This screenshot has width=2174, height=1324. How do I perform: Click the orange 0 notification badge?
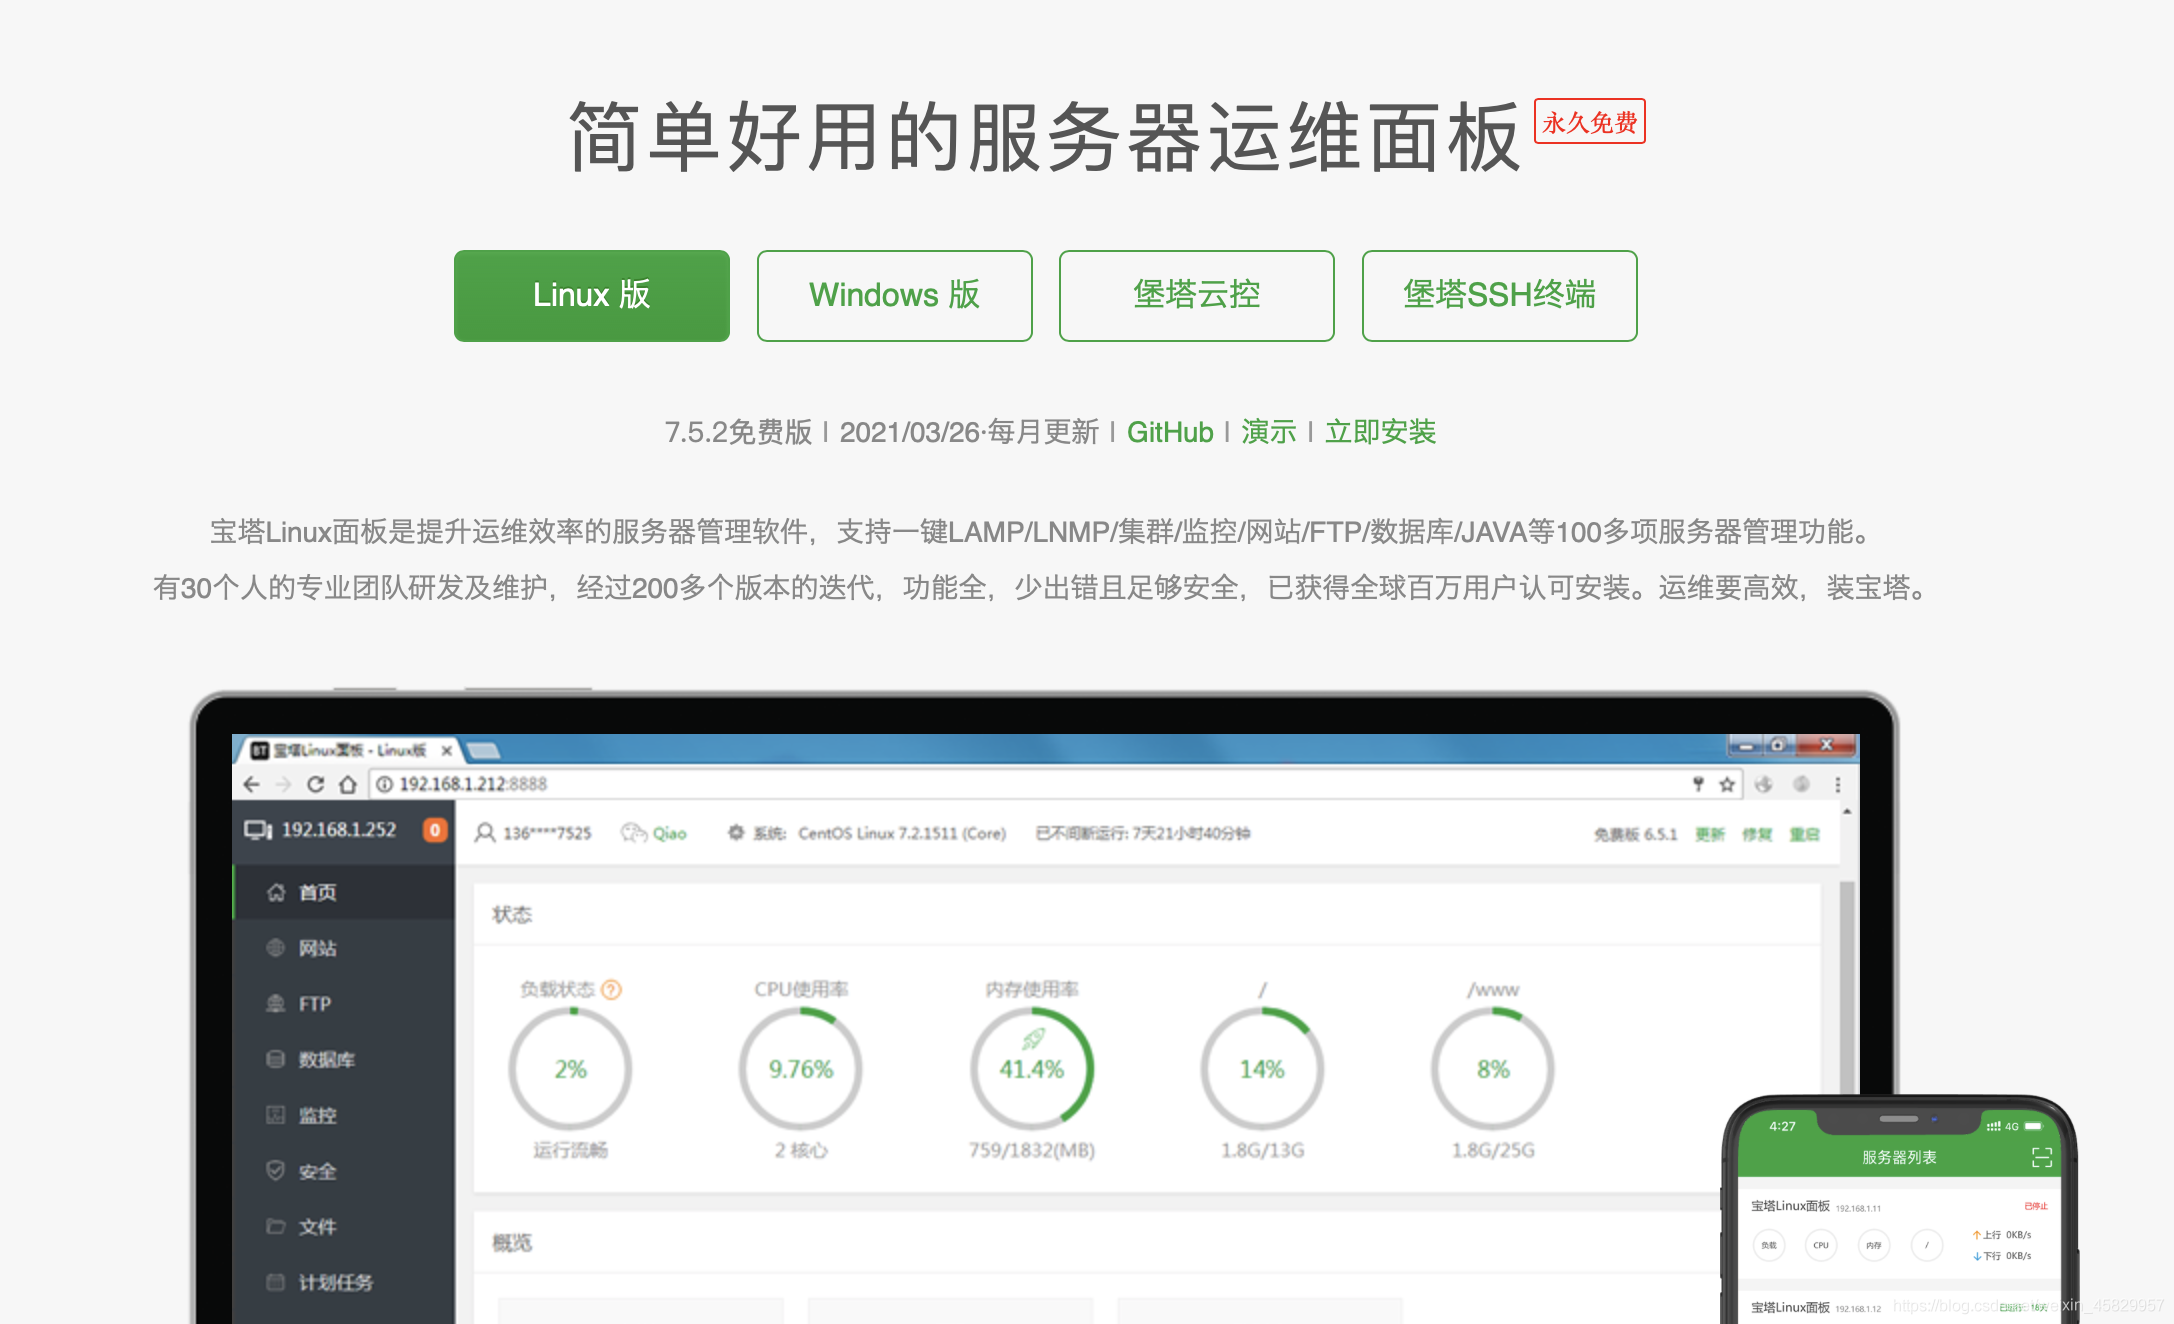(435, 830)
